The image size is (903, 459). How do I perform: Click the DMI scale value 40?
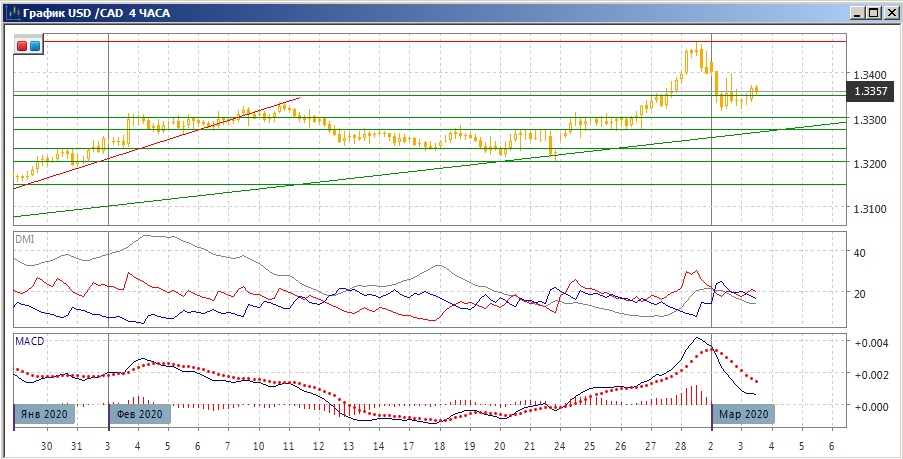pos(859,253)
